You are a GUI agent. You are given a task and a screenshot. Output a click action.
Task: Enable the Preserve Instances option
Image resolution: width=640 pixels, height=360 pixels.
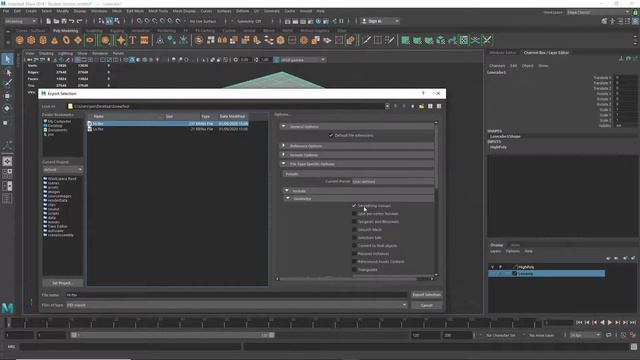click(354, 253)
